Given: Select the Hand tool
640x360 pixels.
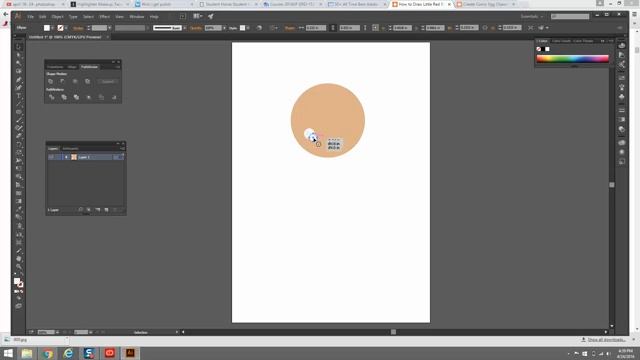Looking at the screenshot, I should pos(19,259).
